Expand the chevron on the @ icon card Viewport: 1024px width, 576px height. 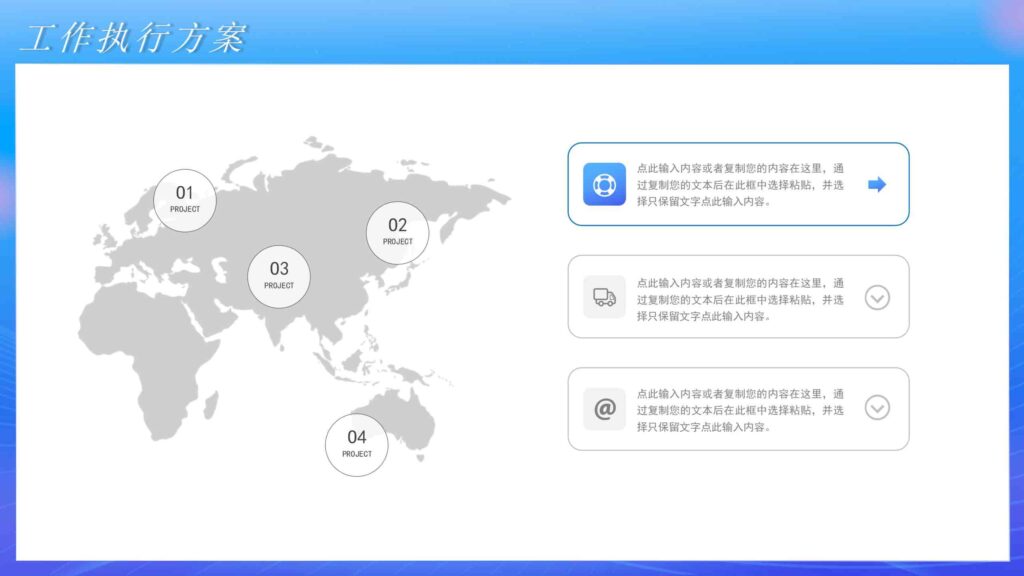(878, 409)
